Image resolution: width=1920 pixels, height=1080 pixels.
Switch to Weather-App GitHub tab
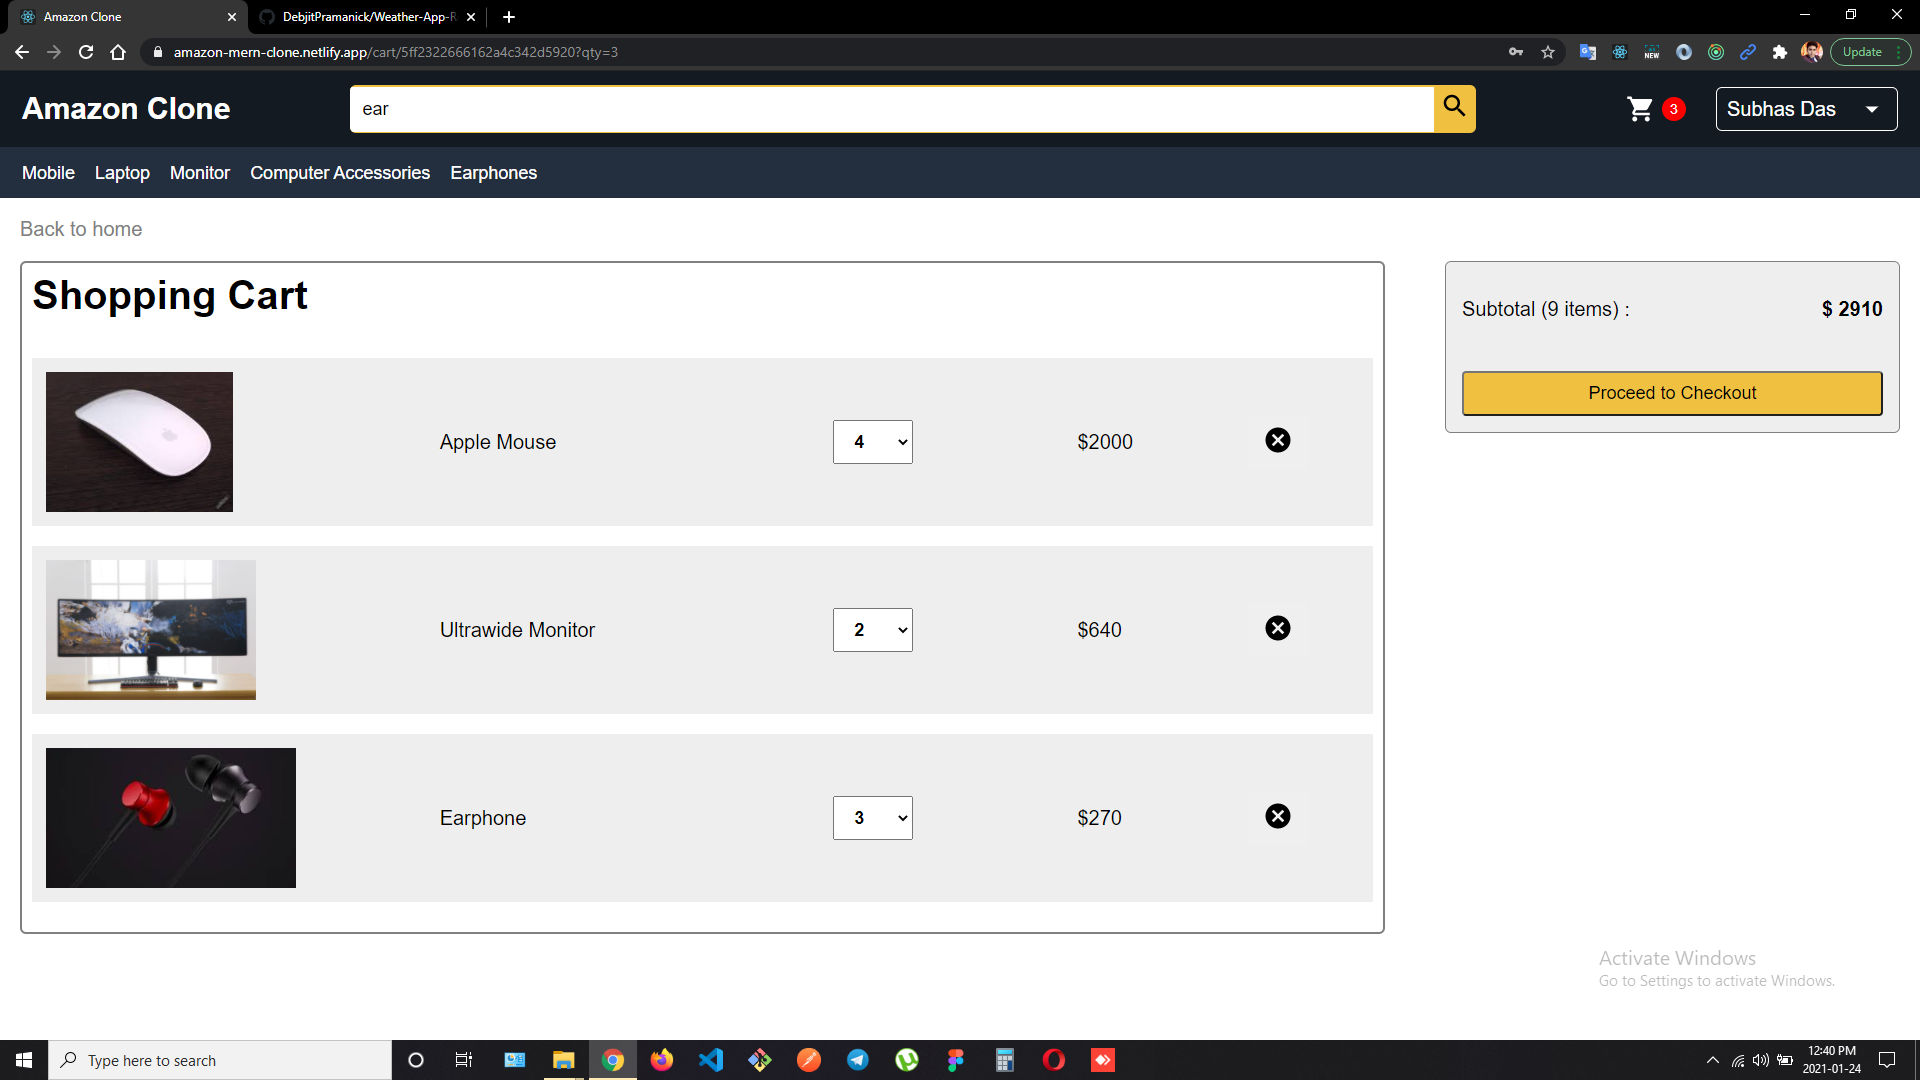coord(367,17)
